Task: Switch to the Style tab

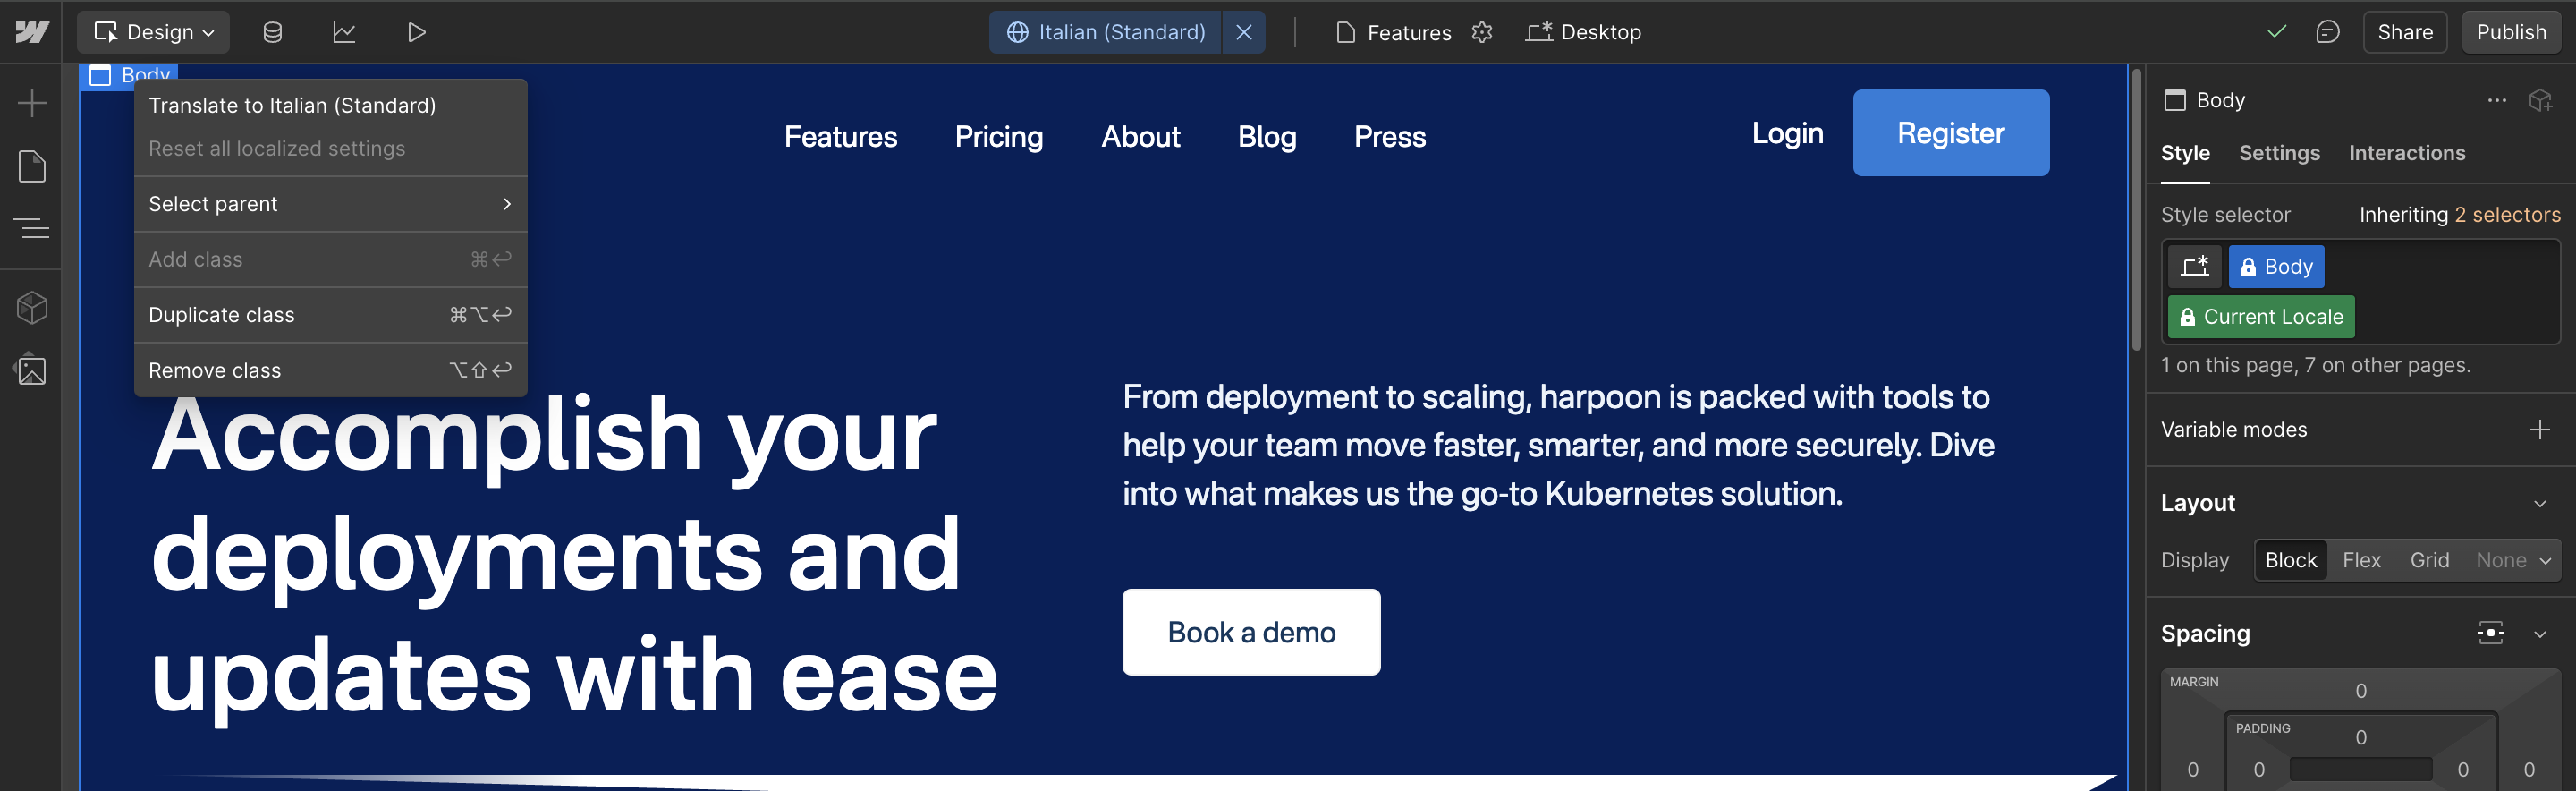Action: pos(2185,153)
